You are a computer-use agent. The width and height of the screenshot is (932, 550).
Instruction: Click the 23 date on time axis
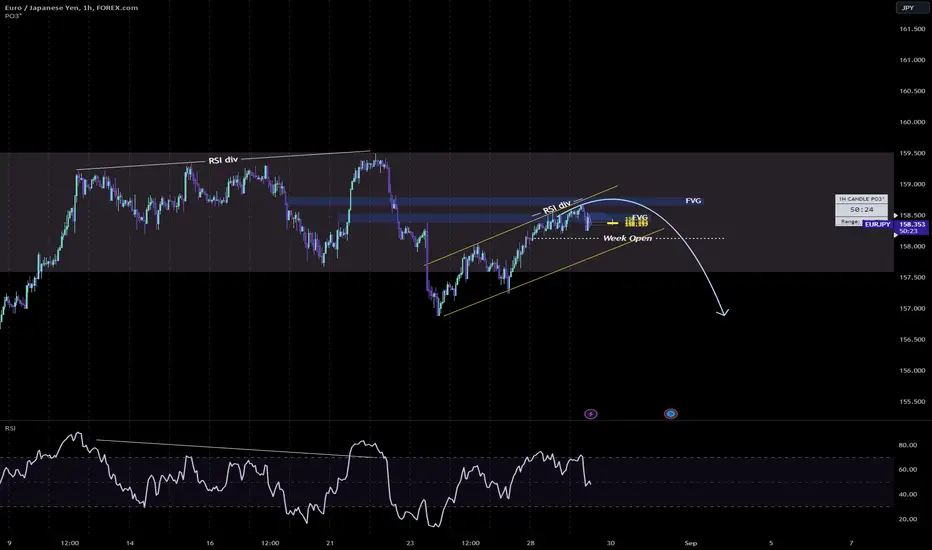[410, 543]
